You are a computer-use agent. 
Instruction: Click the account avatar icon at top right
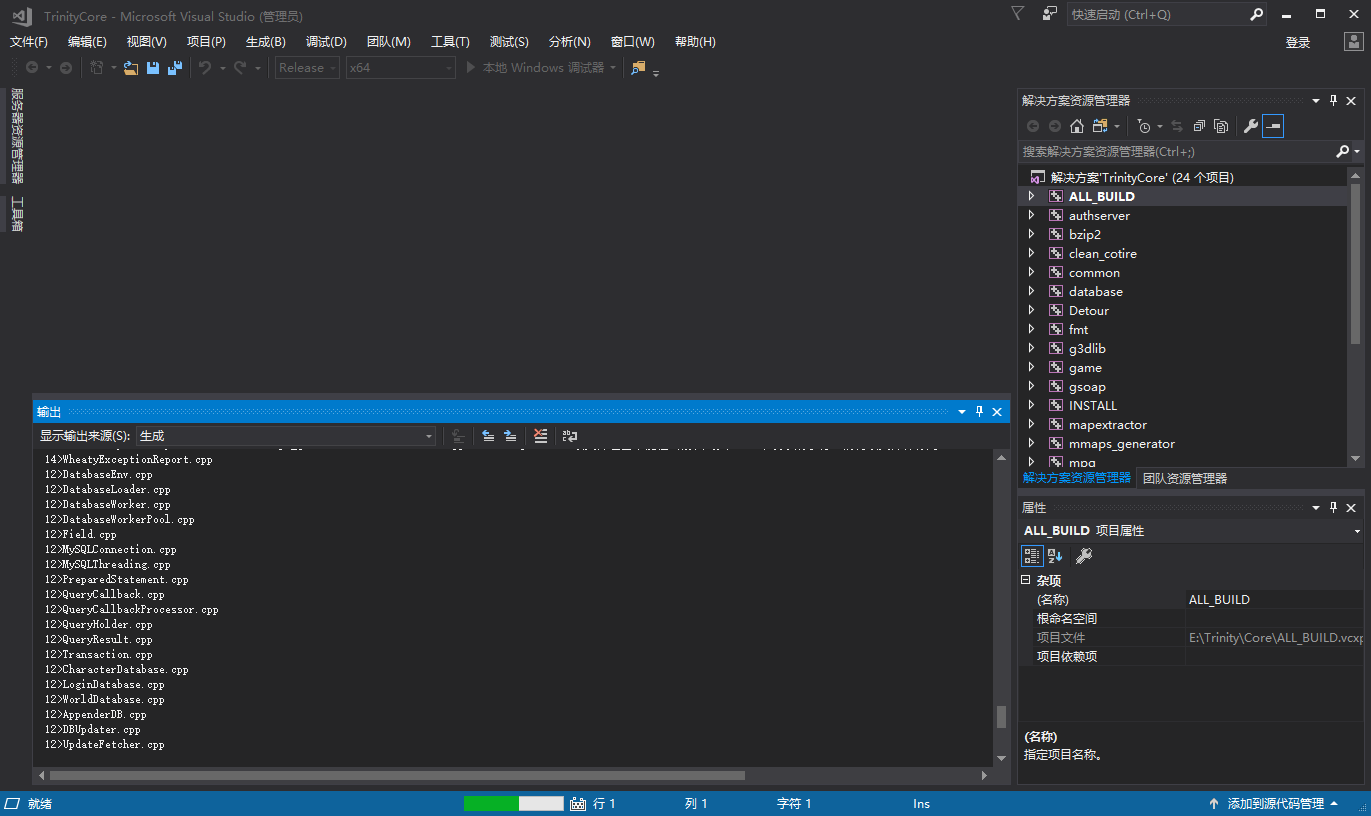point(1352,41)
